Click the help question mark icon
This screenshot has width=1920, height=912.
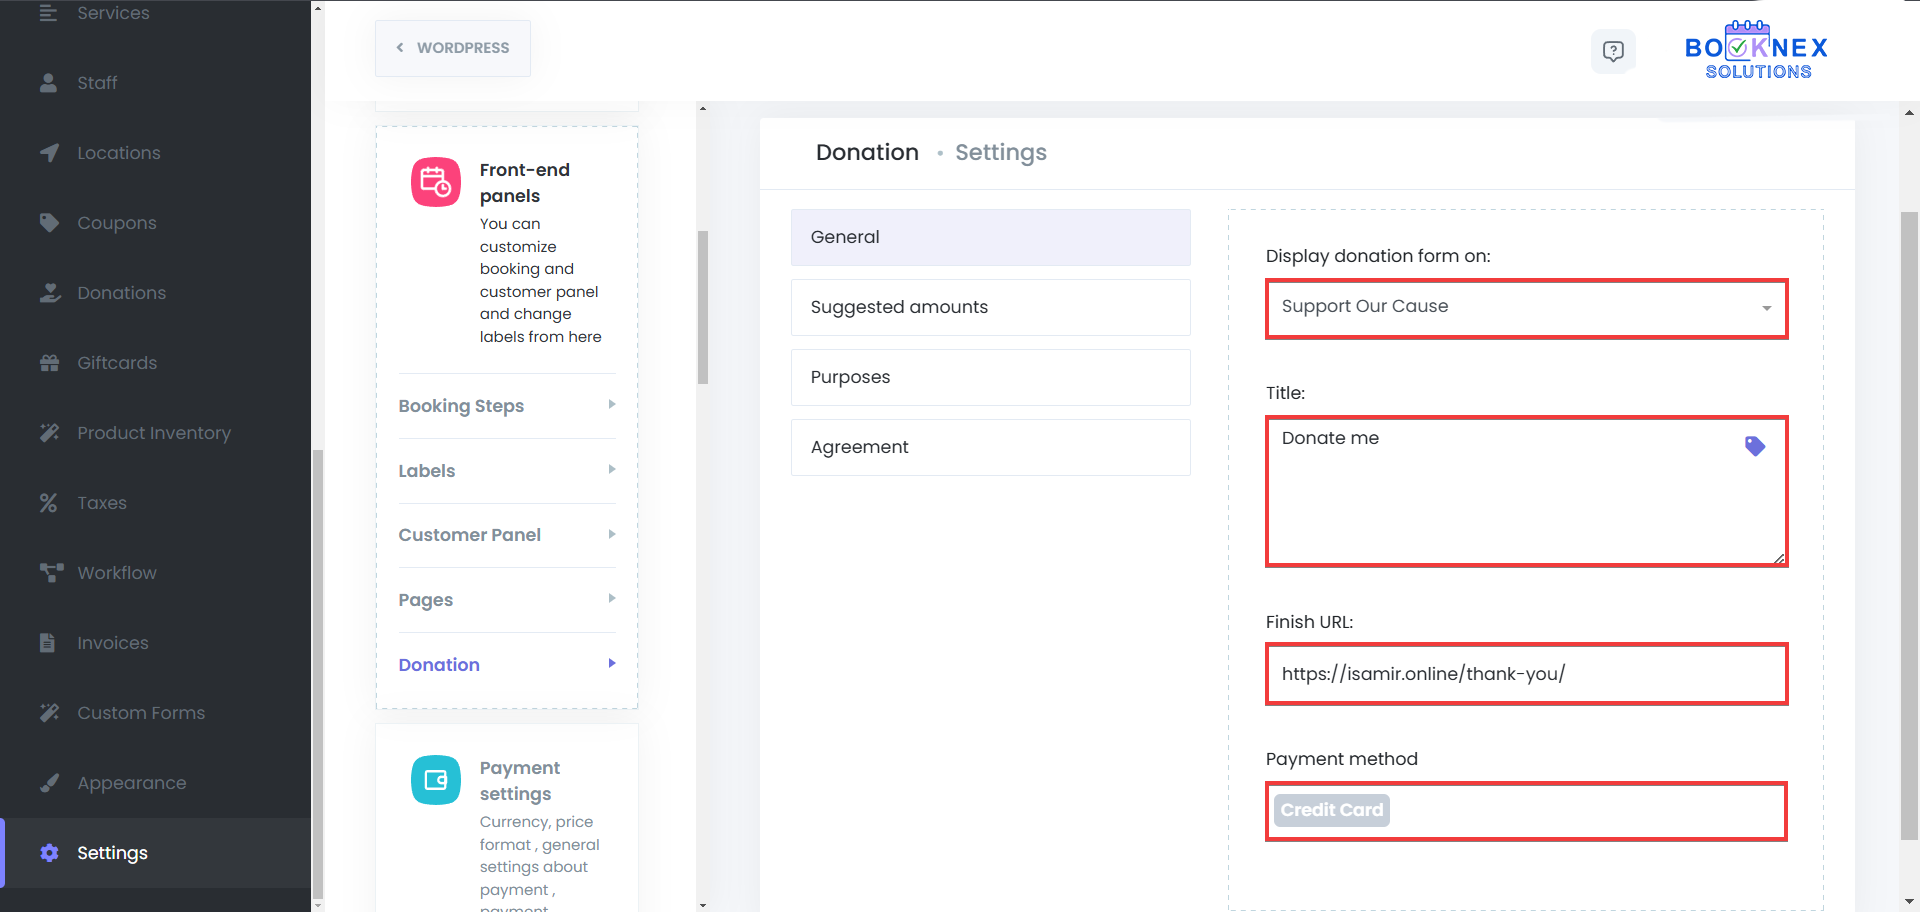[1612, 51]
